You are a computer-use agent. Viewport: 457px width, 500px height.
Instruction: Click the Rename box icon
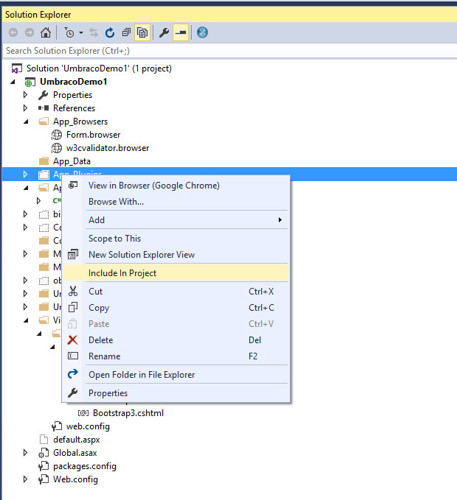click(73, 356)
